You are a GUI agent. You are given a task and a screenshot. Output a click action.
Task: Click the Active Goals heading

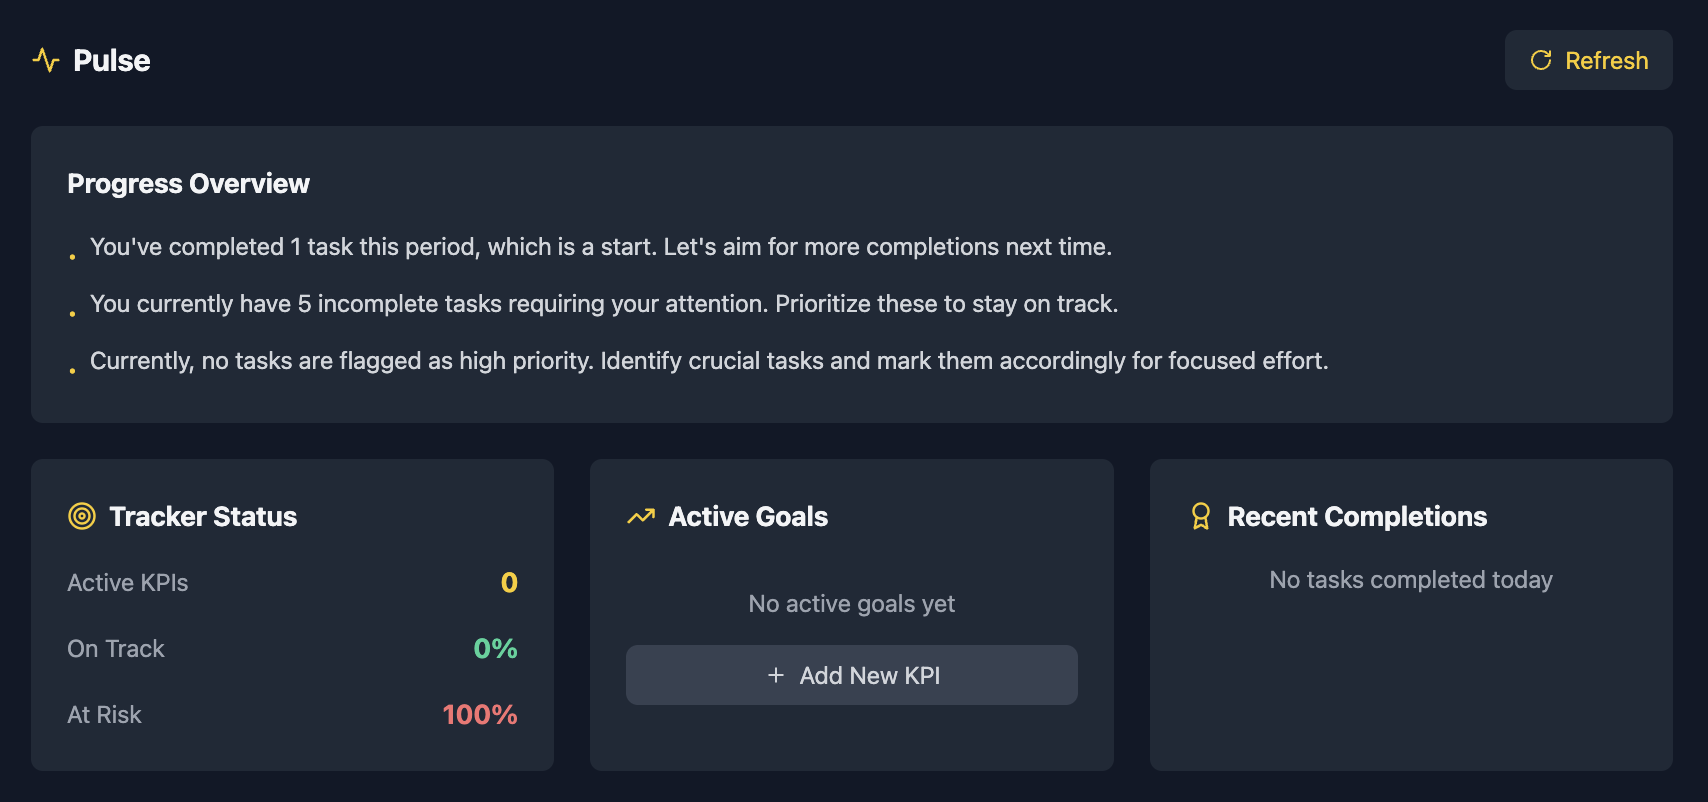pos(748,516)
